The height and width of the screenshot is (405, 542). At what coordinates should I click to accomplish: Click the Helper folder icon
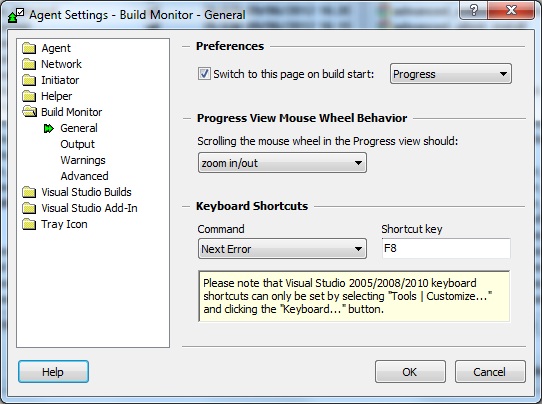tap(29, 96)
